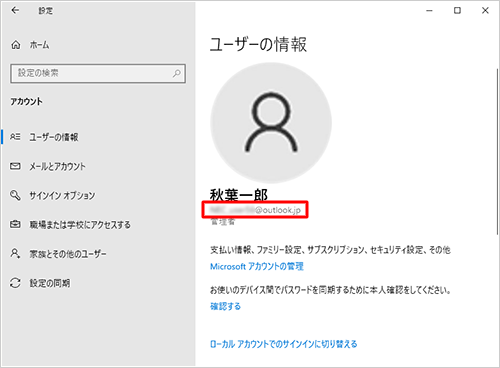Screen dimensions: 500x368
Task: Open Microsoft アカウントの管理 link
Action: pos(257,266)
